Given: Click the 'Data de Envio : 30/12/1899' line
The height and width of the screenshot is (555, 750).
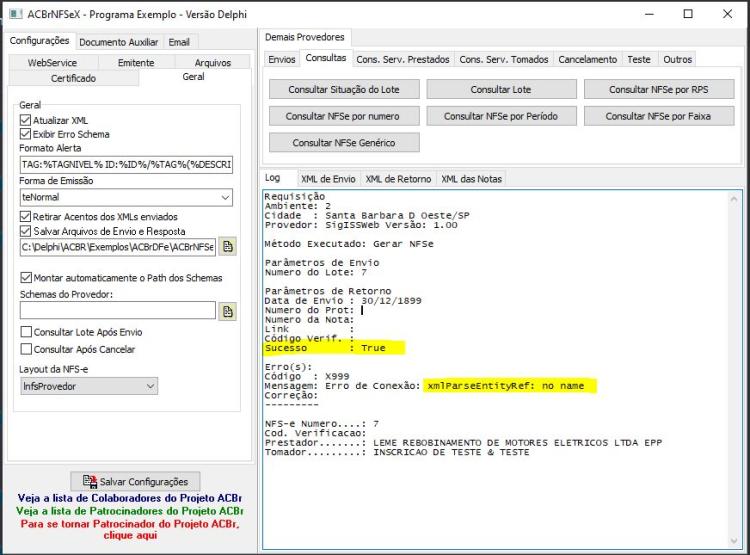Looking at the screenshot, I should 343,301.
